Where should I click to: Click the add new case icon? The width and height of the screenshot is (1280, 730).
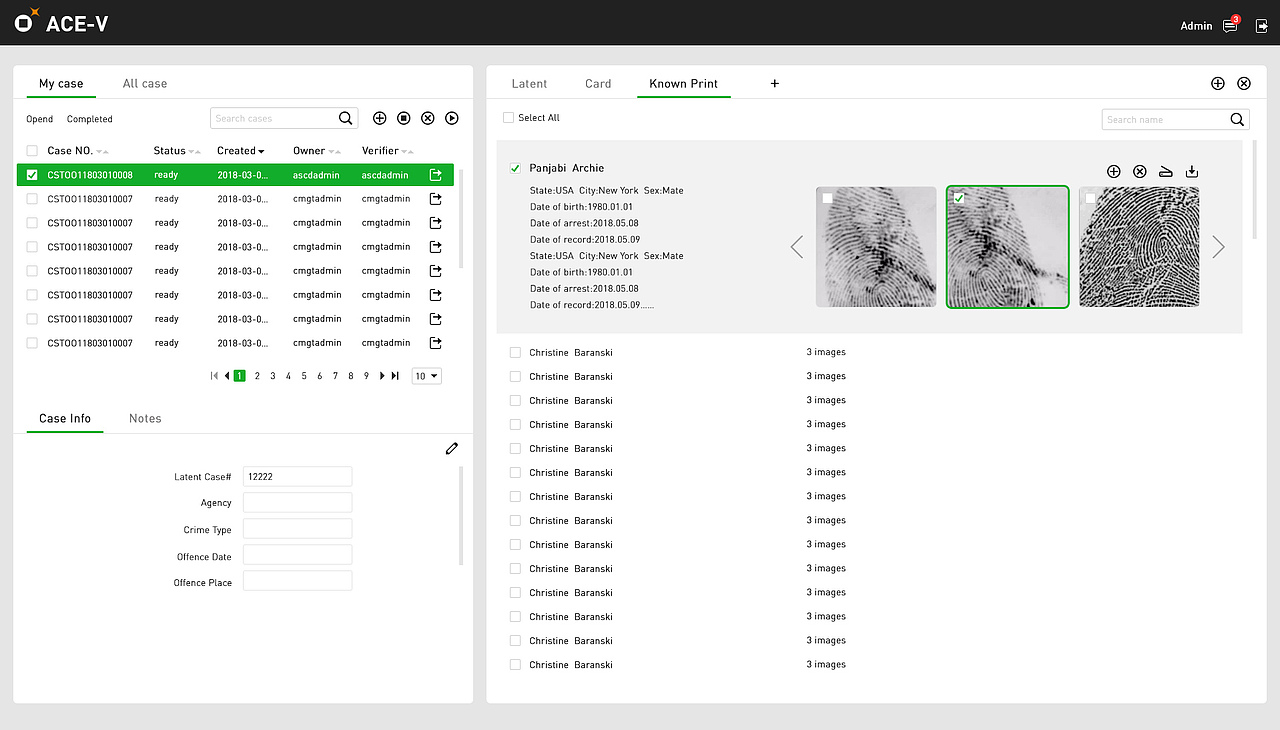[379, 117]
